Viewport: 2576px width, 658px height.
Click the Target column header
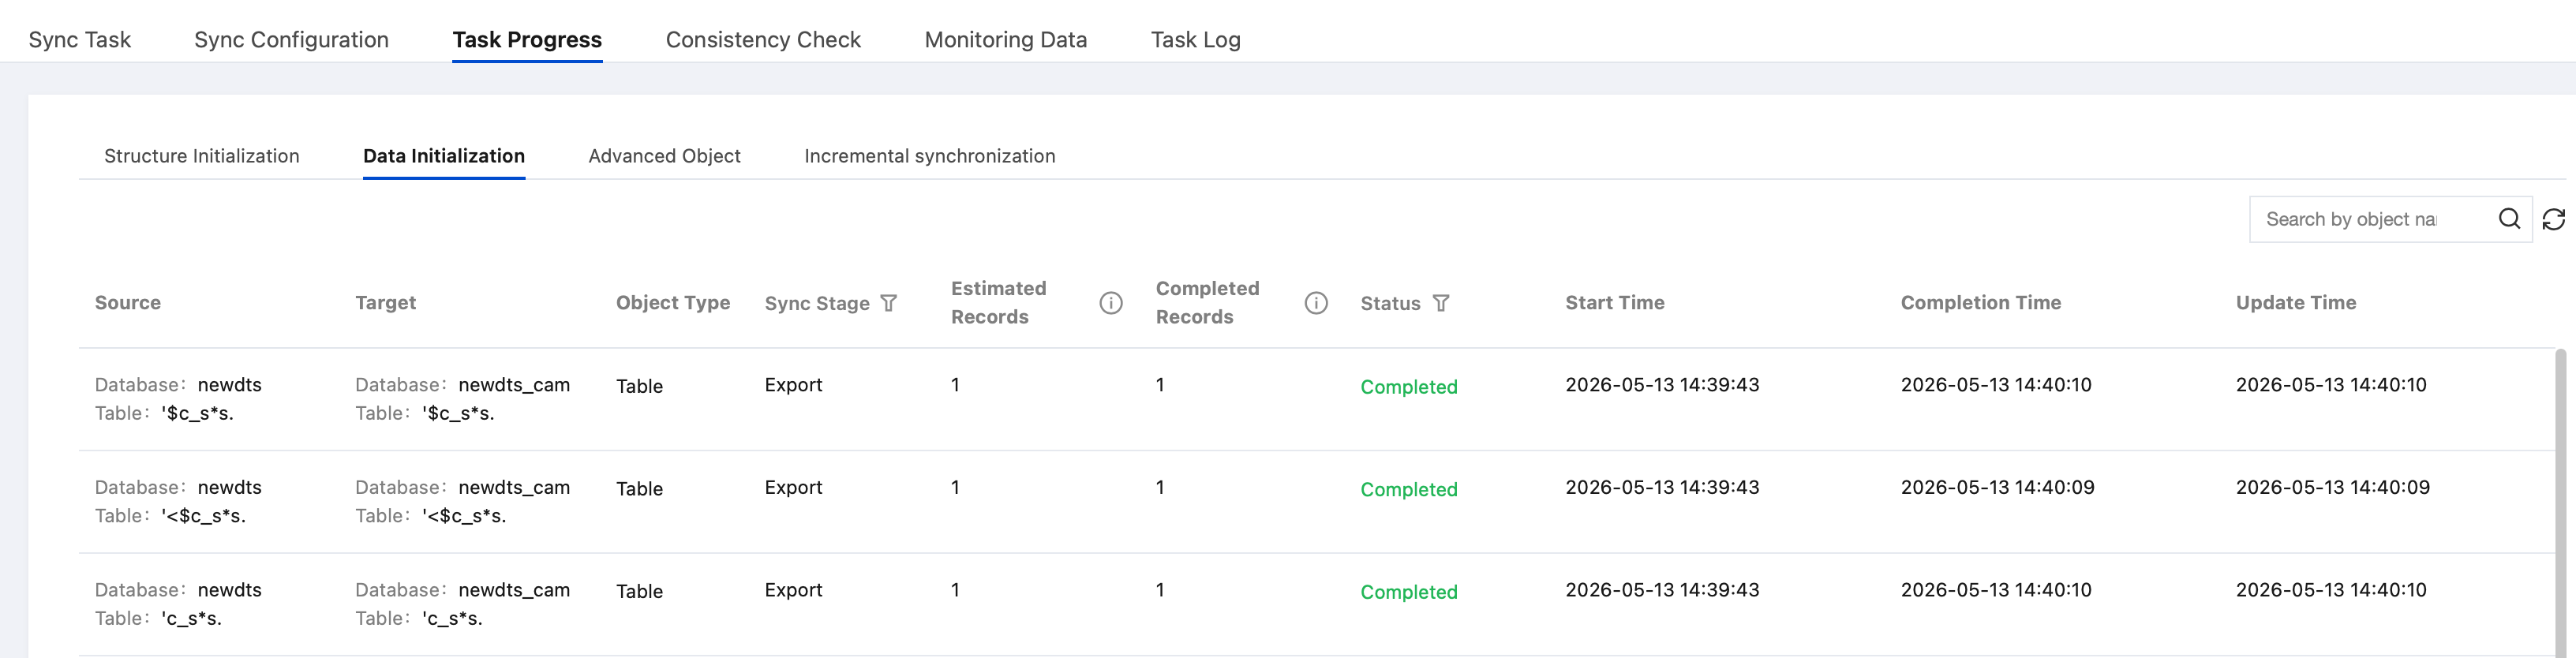[x=385, y=302]
